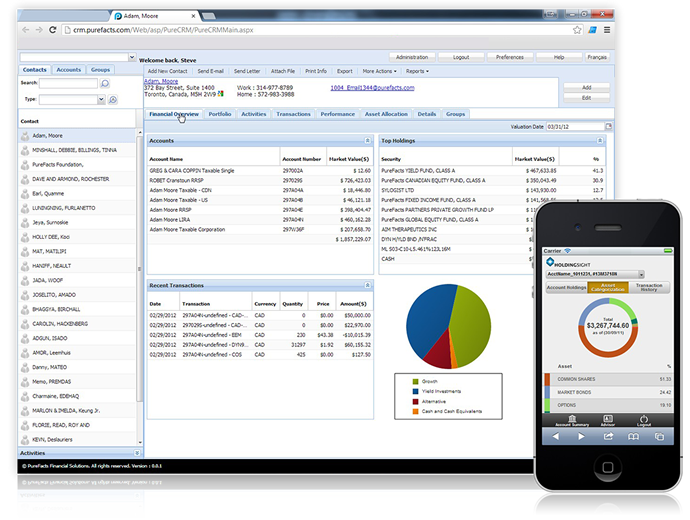Click the Logout button in header

coord(461,57)
